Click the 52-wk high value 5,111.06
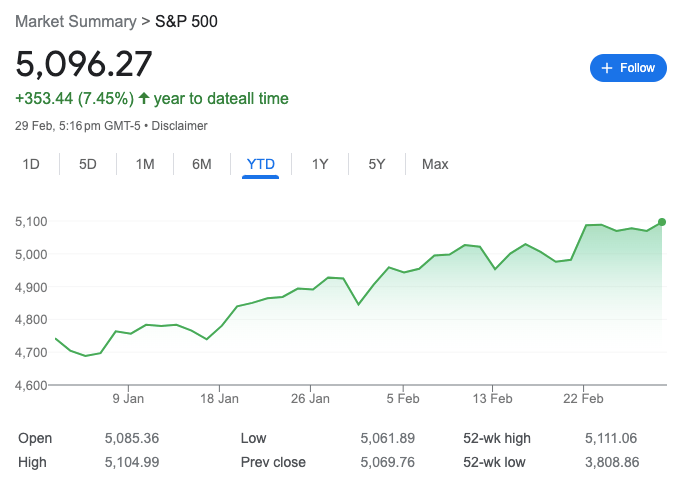The image size is (694, 482). 611,438
